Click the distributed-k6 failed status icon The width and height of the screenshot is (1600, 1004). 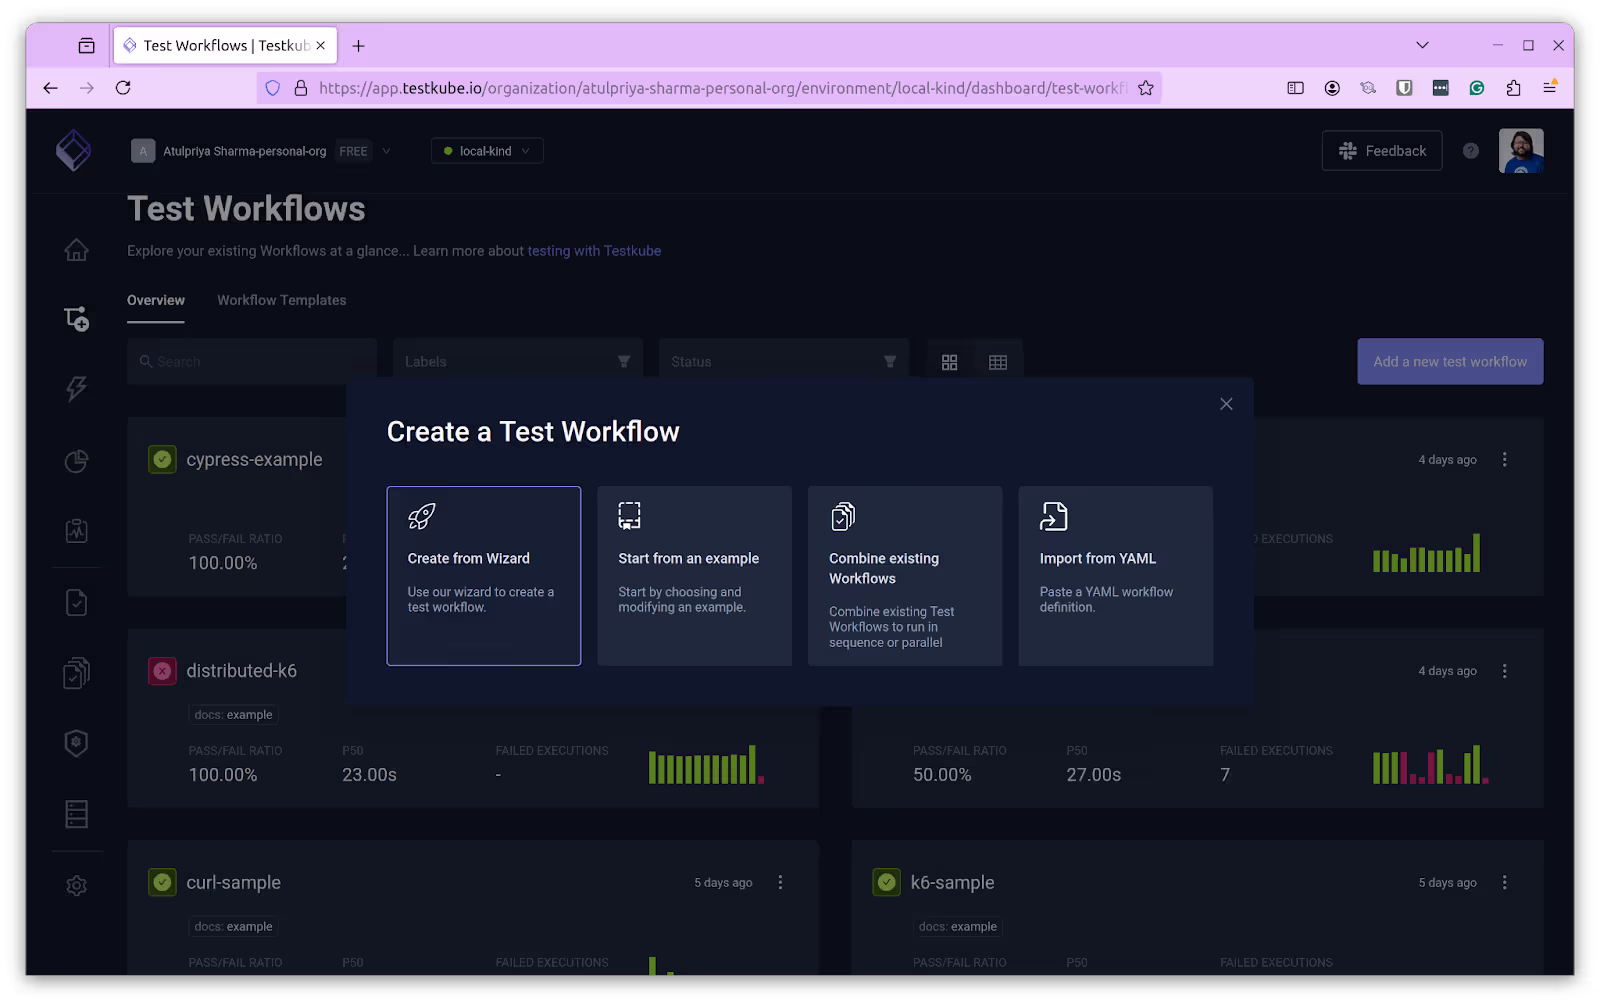[163, 671]
